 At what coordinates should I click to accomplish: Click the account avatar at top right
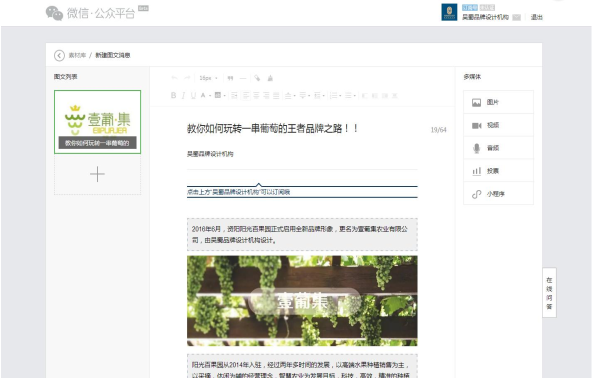point(449,12)
